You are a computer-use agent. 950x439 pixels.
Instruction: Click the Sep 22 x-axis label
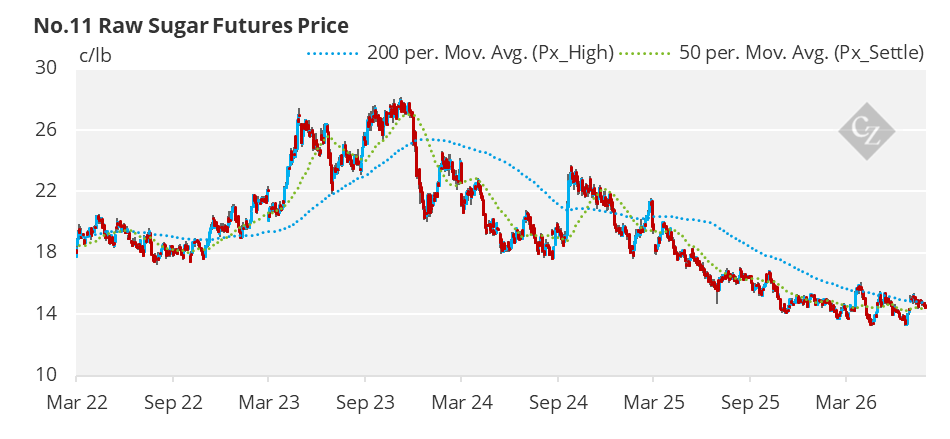point(172,402)
